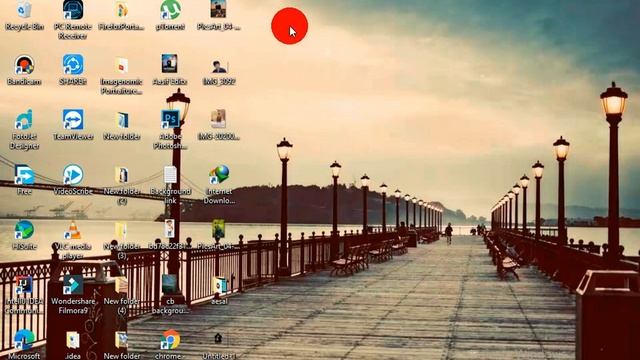640x360 pixels.
Task: Select numbered New folder beside VideoScribe
Action: pos(122,175)
